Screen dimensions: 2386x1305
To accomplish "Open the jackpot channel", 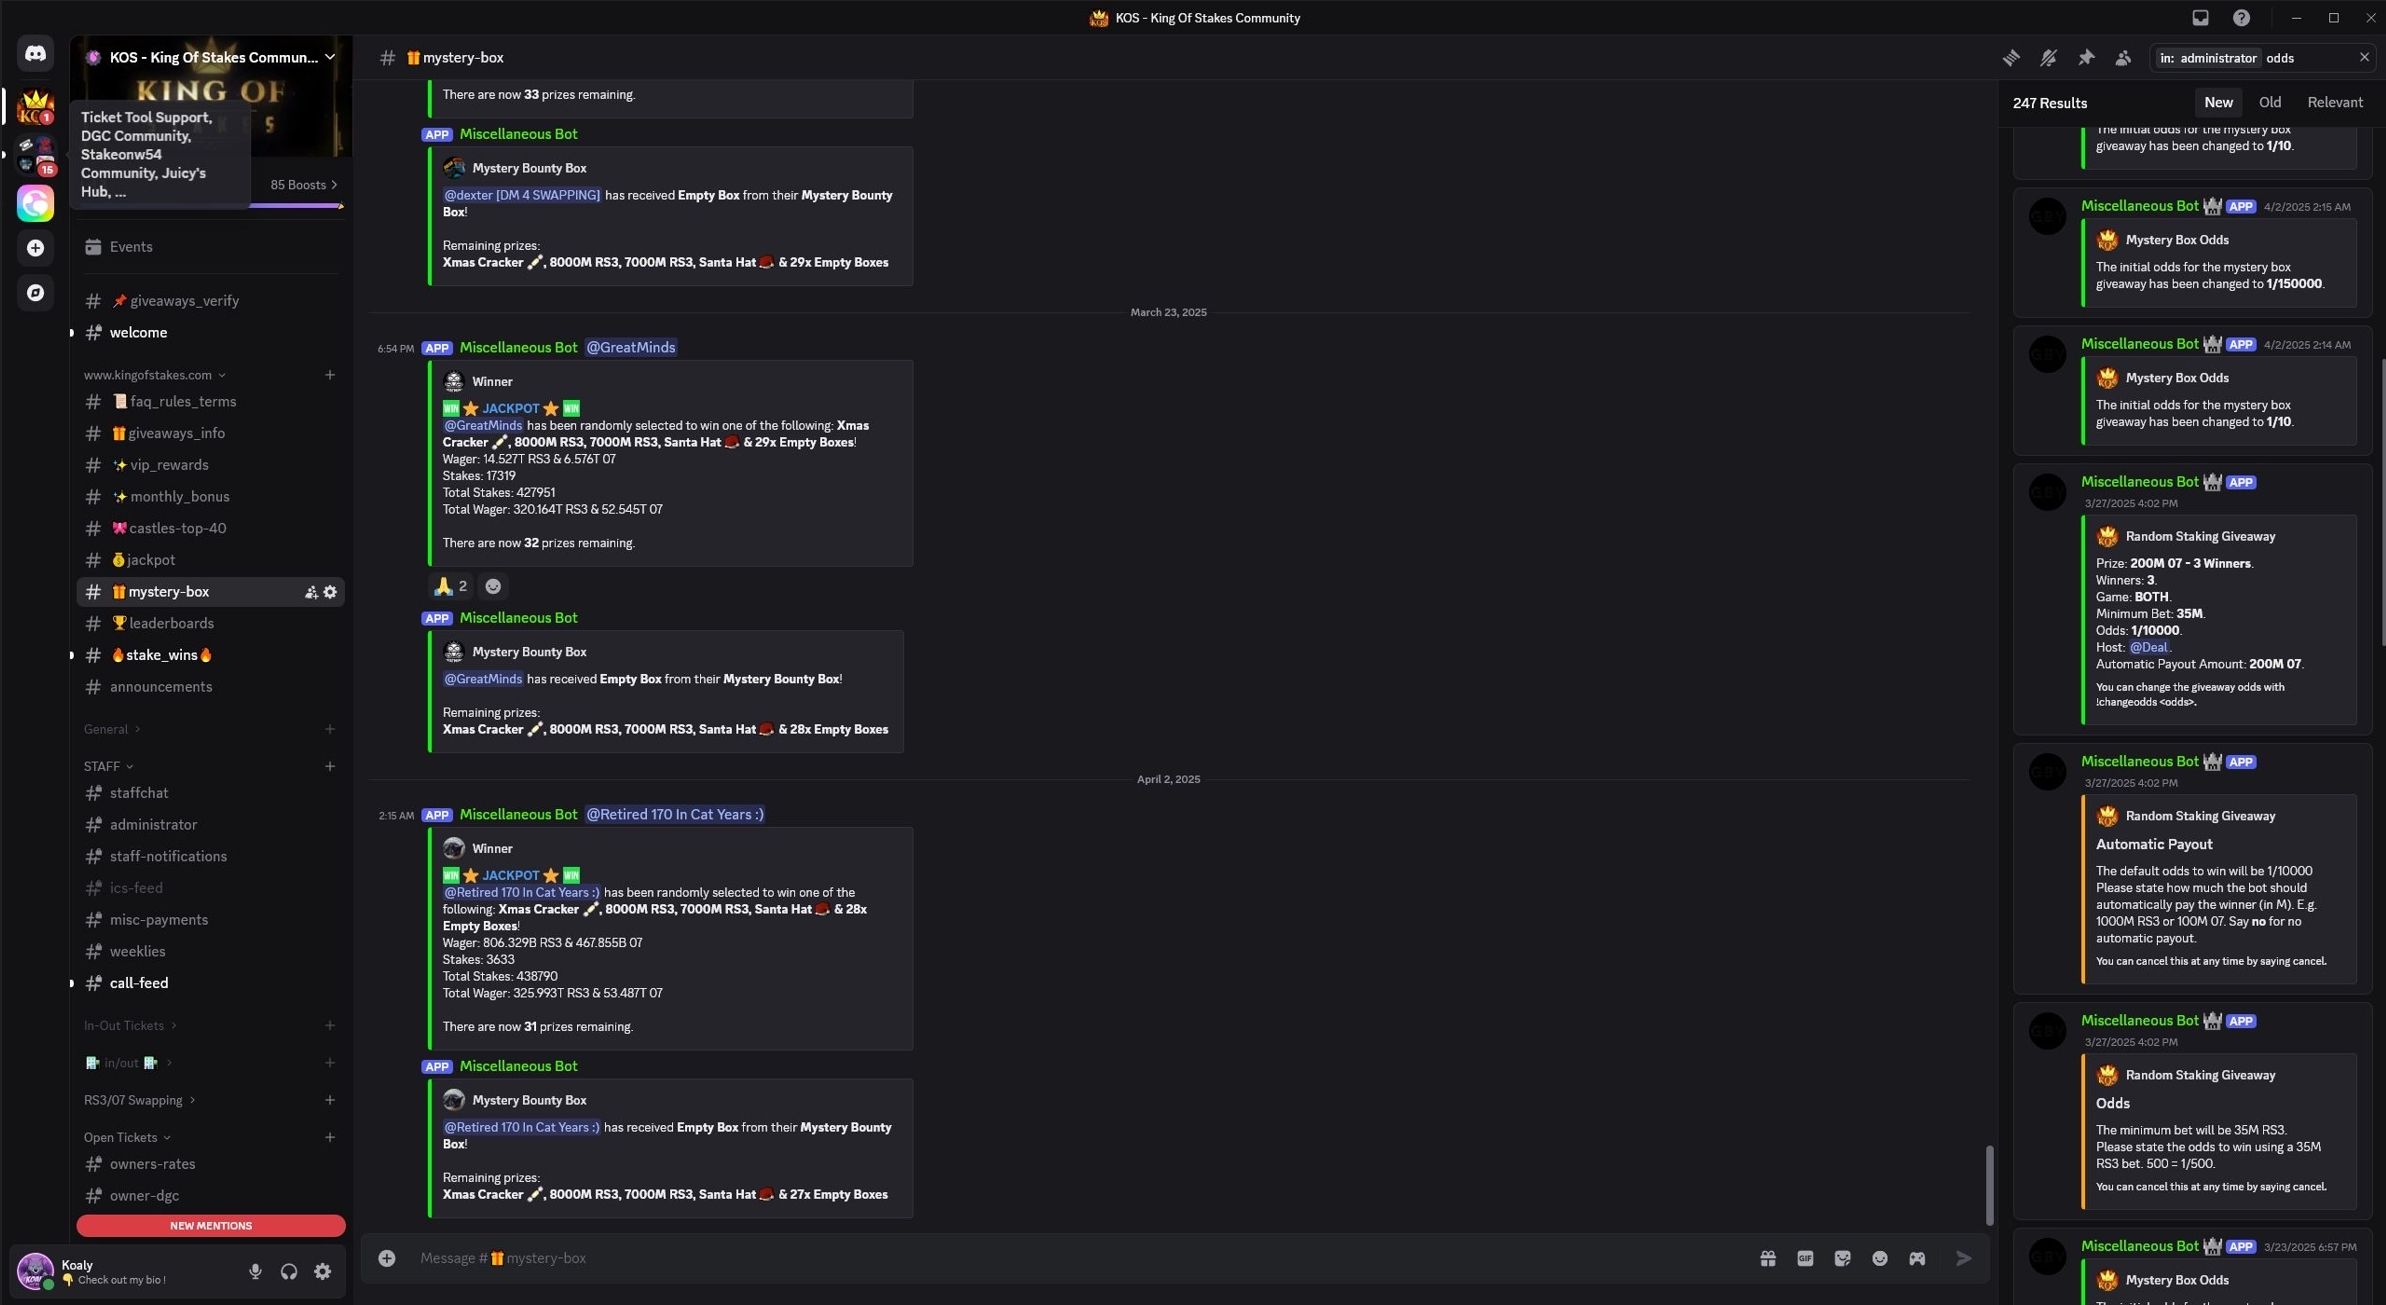I will [x=210, y=560].
